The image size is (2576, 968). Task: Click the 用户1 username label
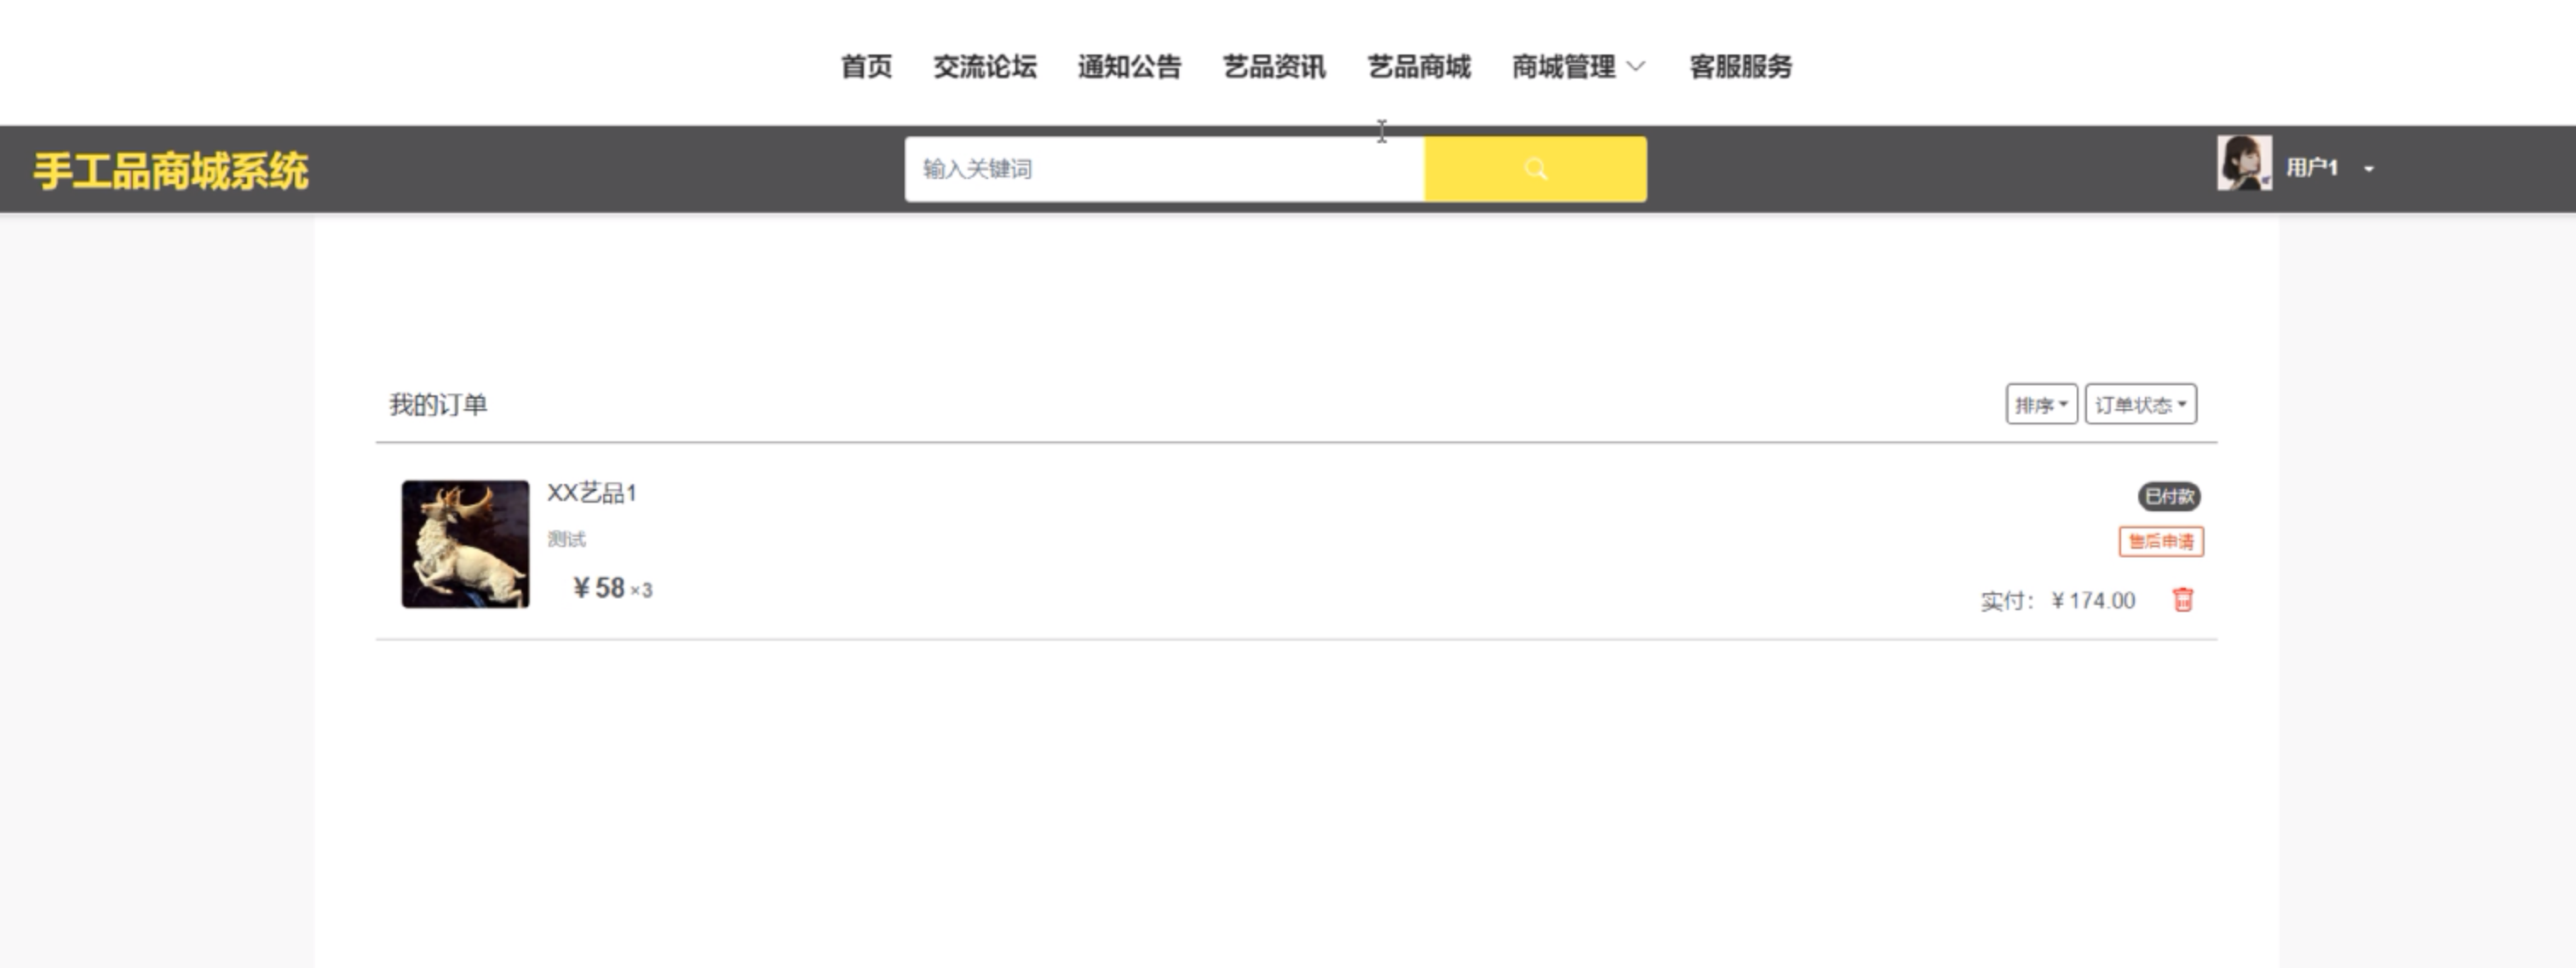[2312, 167]
